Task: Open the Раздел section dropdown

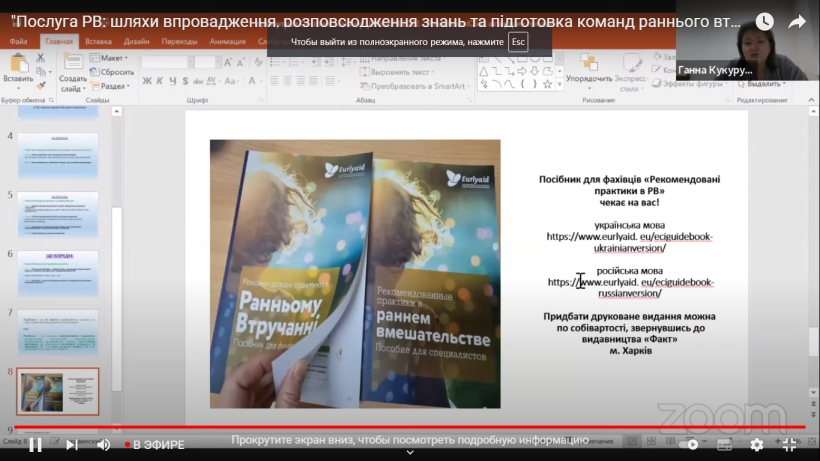Action: [110, 86]
